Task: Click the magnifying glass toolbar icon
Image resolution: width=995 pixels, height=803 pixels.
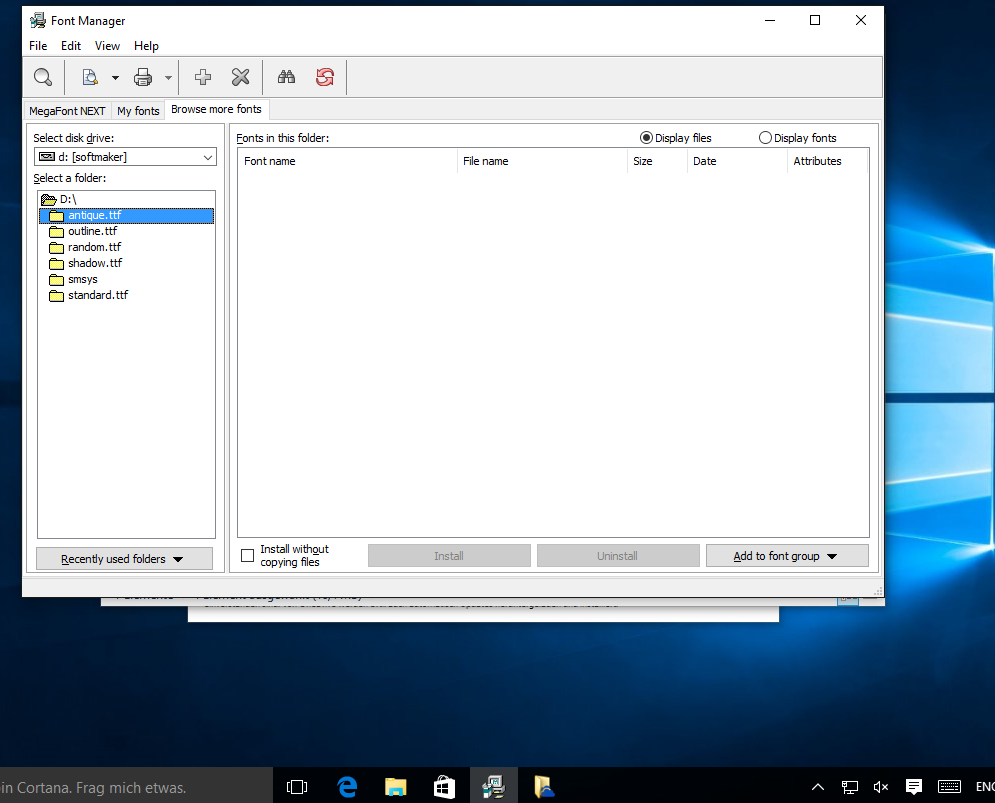Action: (x=43, y=77)
